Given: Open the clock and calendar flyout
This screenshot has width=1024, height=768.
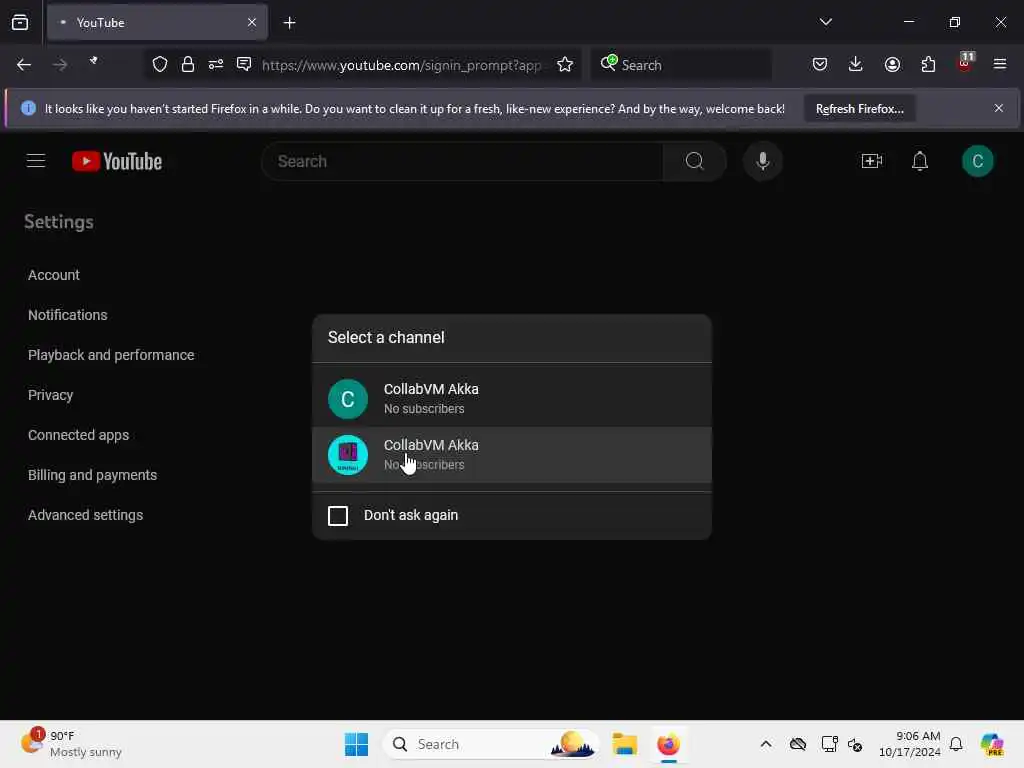Looking at the screenshot, I should (x=909, y=744).
